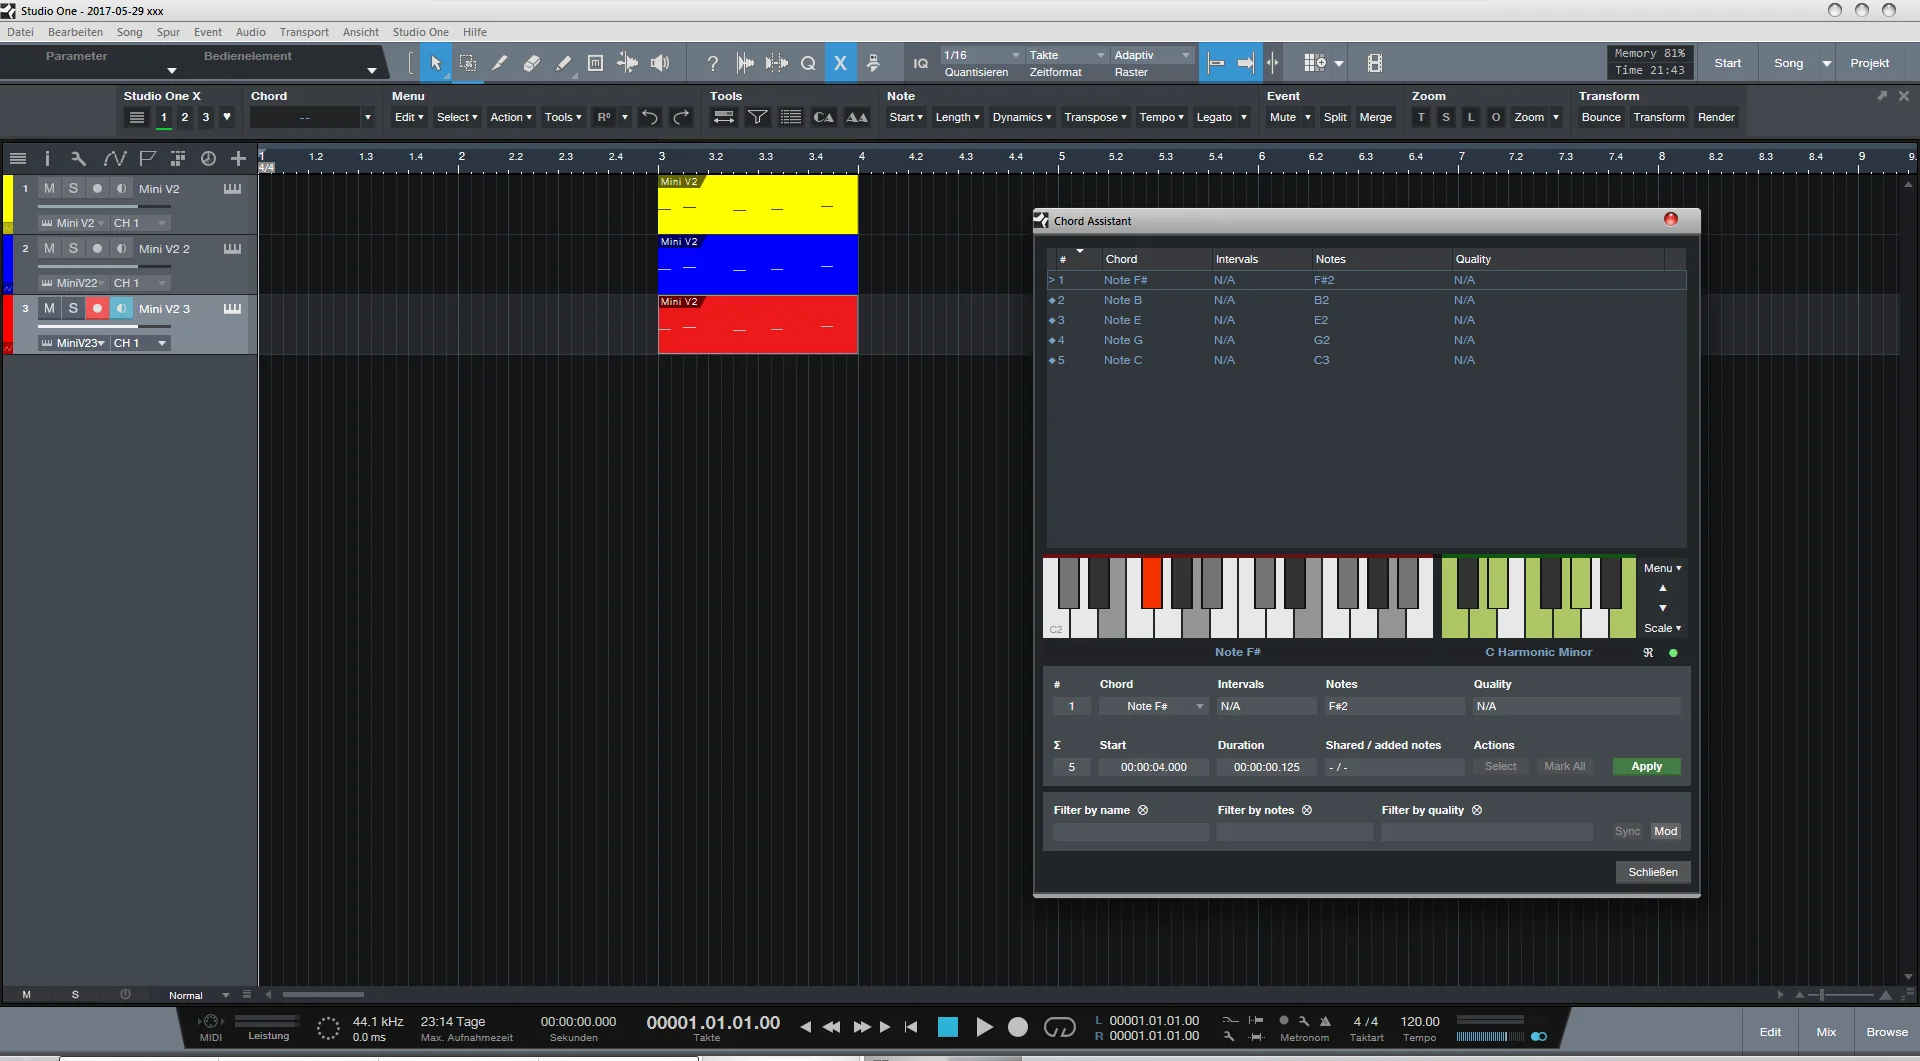This screenshot has width=1920, height=1061.
Task: Open the Note F# chord dropdown
Action: 1153,706
